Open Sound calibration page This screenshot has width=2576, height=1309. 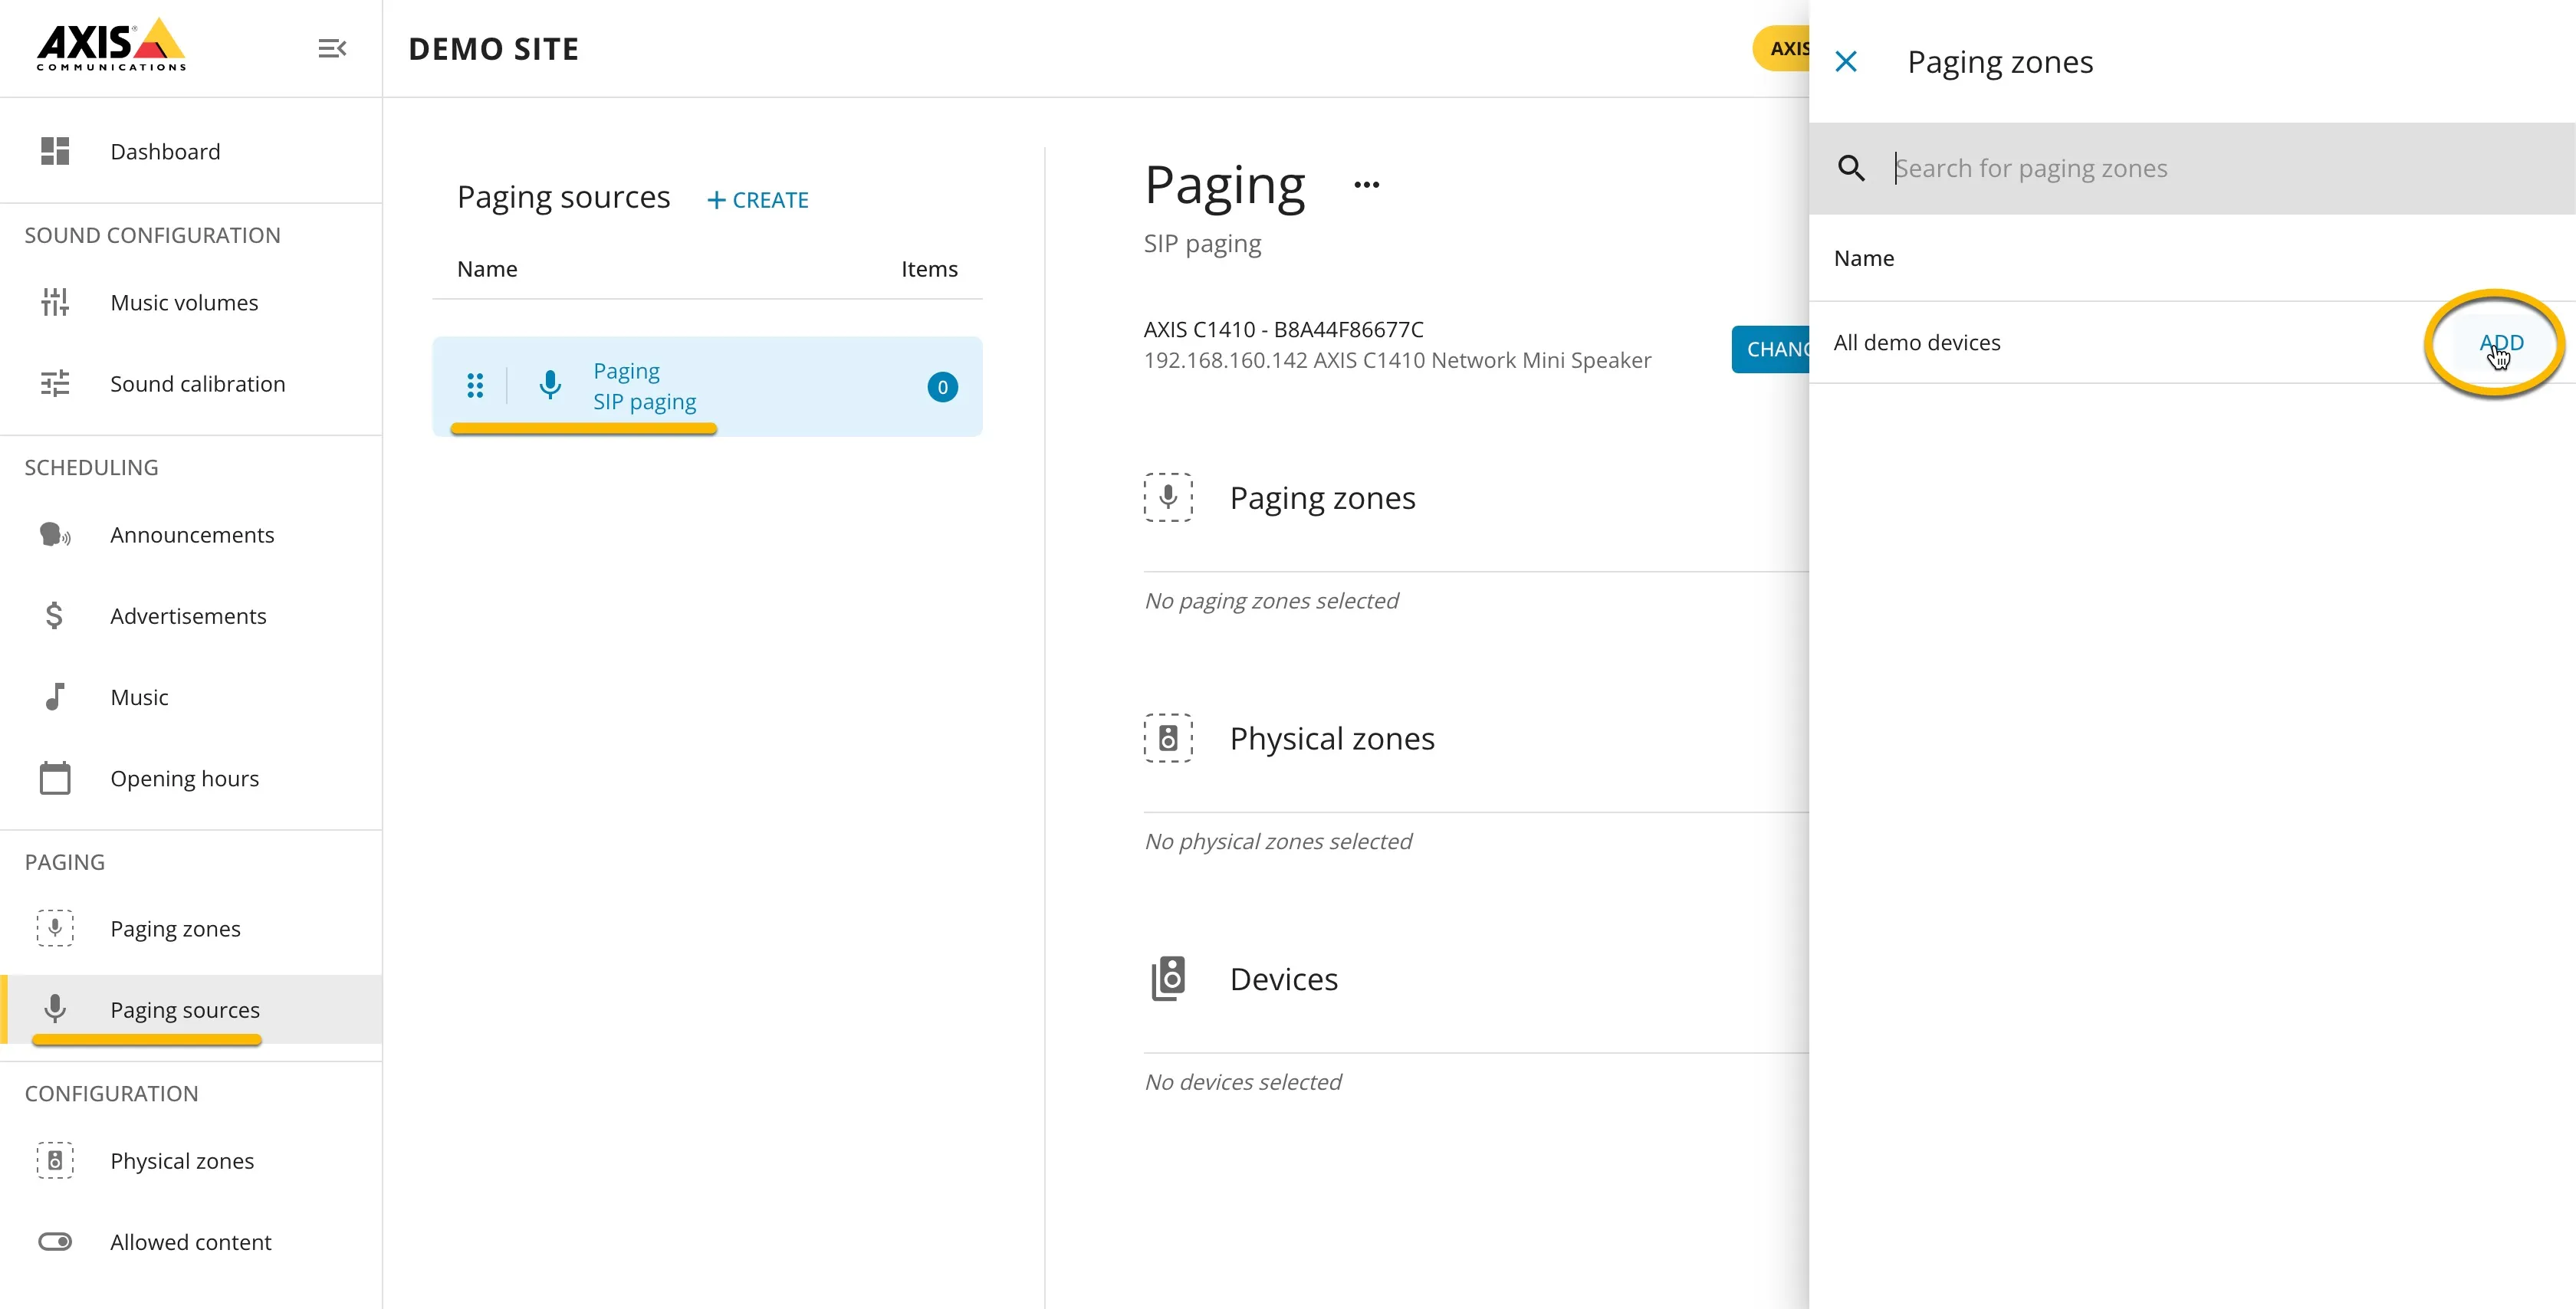click(197, 383)
